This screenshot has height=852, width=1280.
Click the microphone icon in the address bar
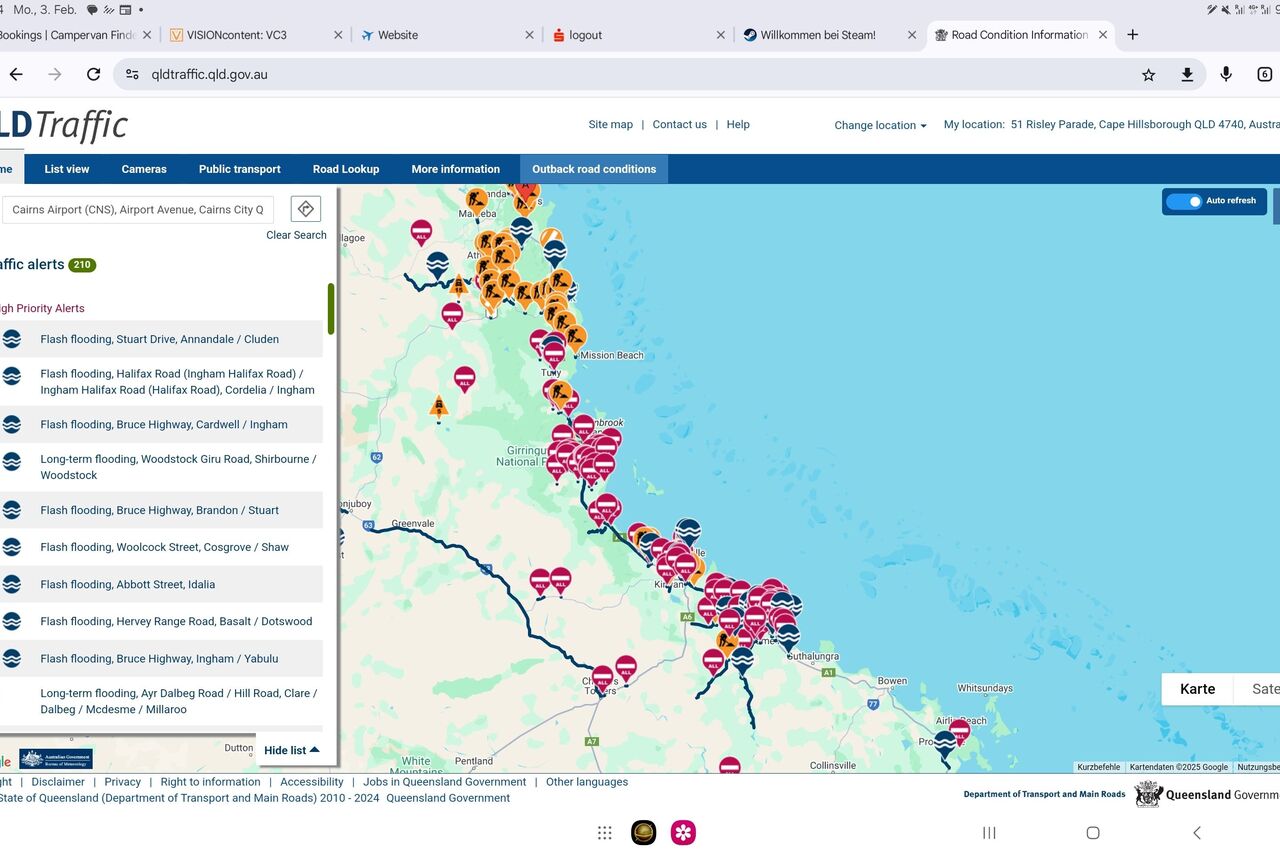(1226, 75)
